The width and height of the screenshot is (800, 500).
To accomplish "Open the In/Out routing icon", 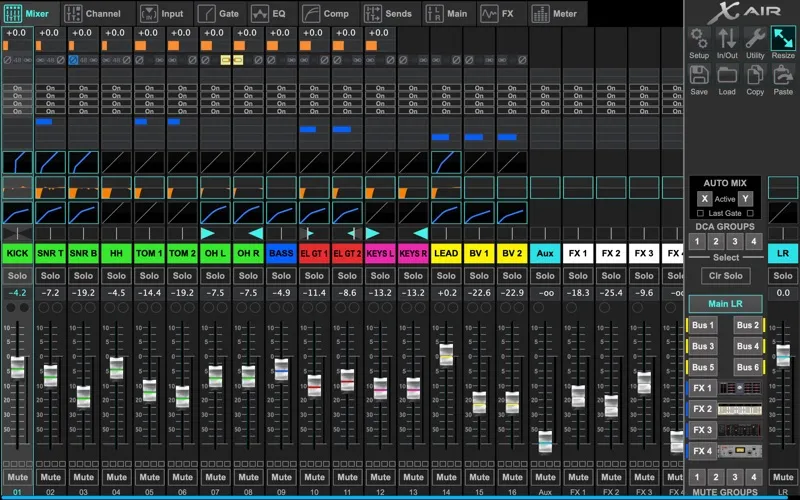I will point(727,38).
